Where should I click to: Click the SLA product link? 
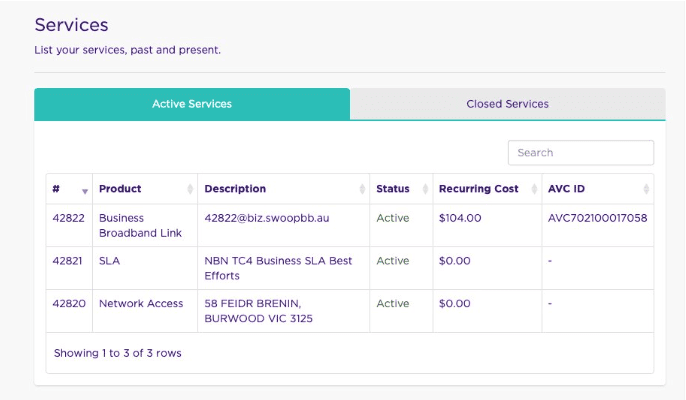109,261
